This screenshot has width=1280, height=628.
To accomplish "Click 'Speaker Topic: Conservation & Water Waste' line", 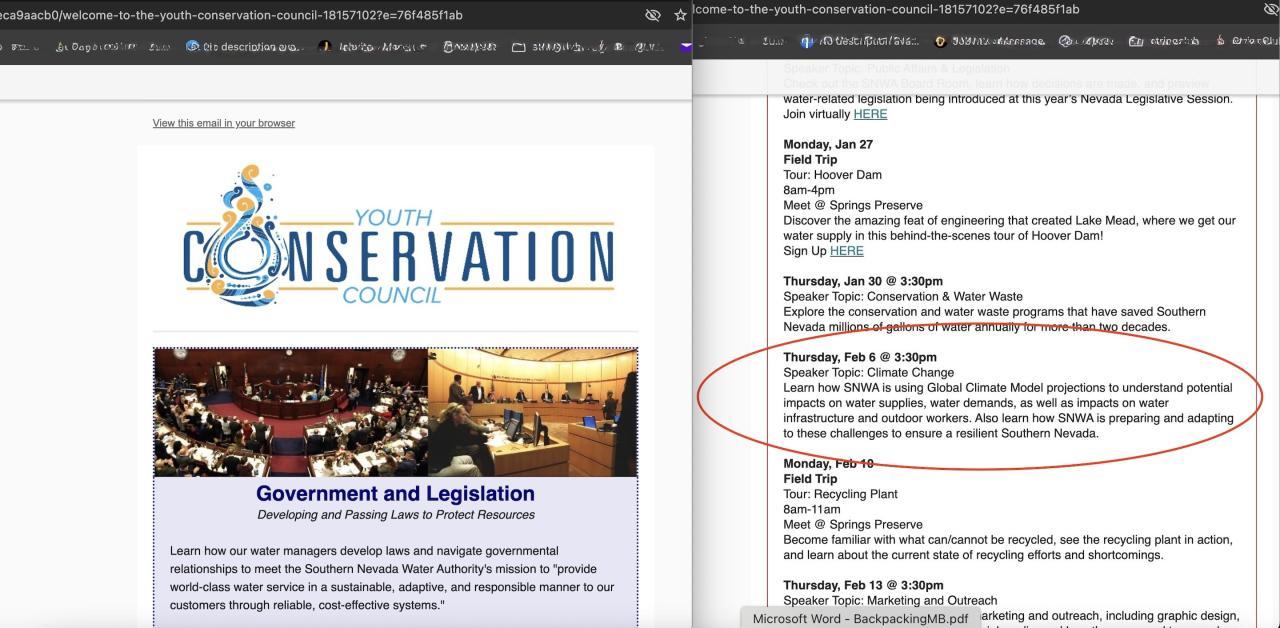I will coord(903,296).
